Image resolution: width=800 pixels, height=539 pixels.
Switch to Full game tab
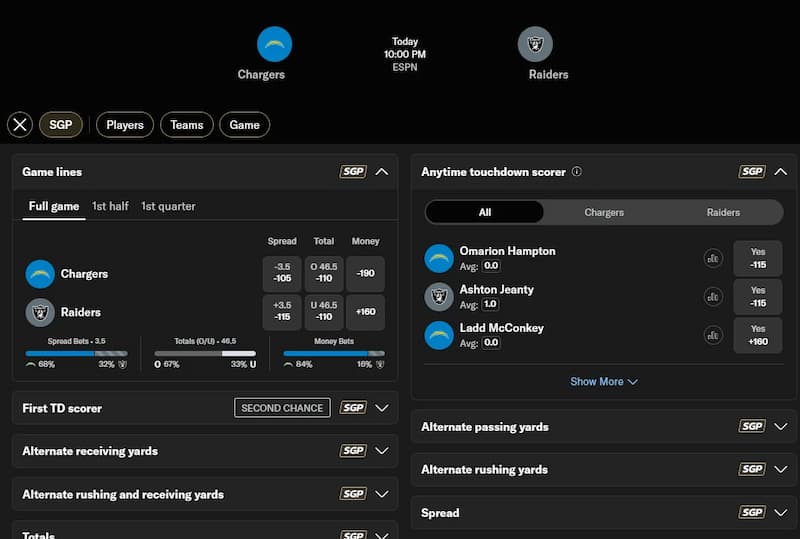[54, 206]
